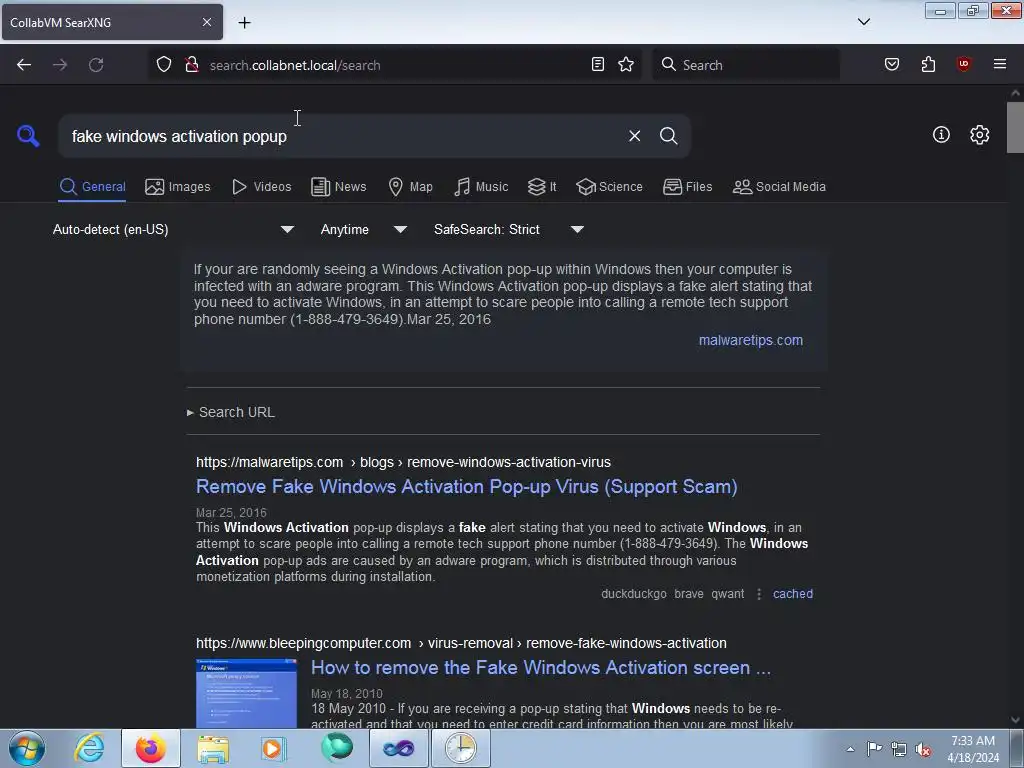The image size is (1024, 768).
Task: Select Firefox icon in taskbar
Action: (150, 748)
